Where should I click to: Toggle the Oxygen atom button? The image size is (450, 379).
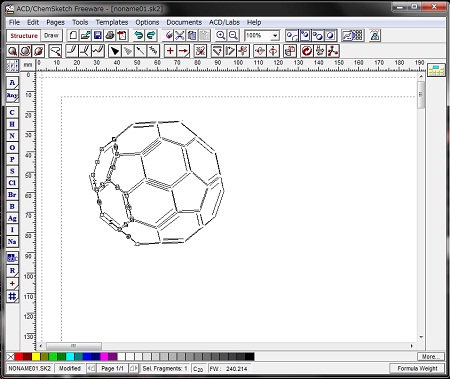pos(12,147)
